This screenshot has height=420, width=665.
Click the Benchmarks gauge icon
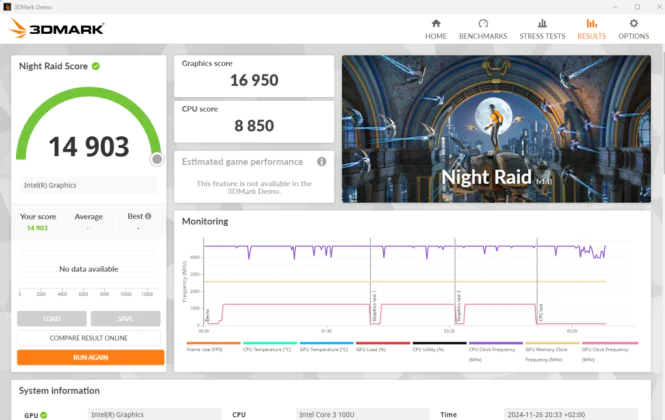(x=483, y=23)
